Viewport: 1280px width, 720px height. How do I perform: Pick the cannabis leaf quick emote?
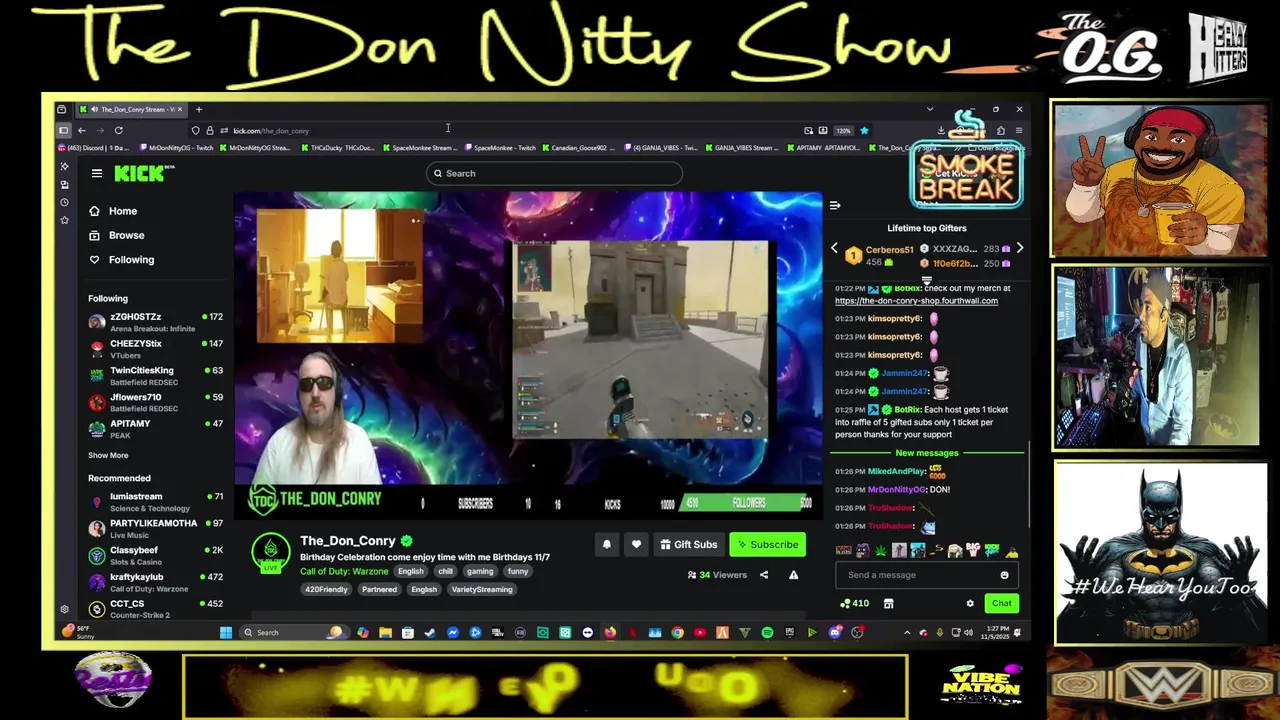[880, 551]
